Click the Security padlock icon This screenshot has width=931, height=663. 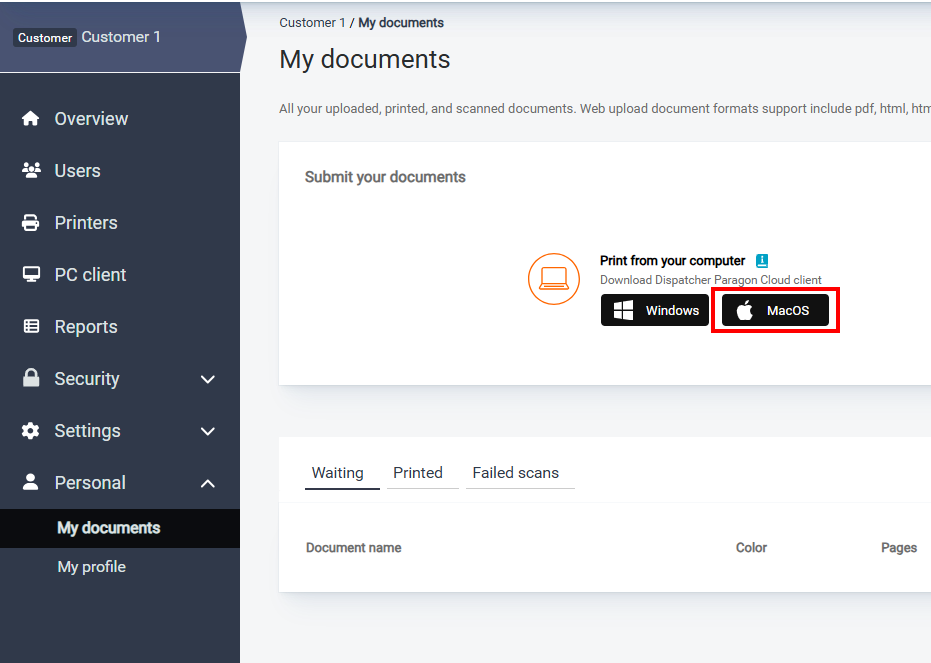[31, 379]
